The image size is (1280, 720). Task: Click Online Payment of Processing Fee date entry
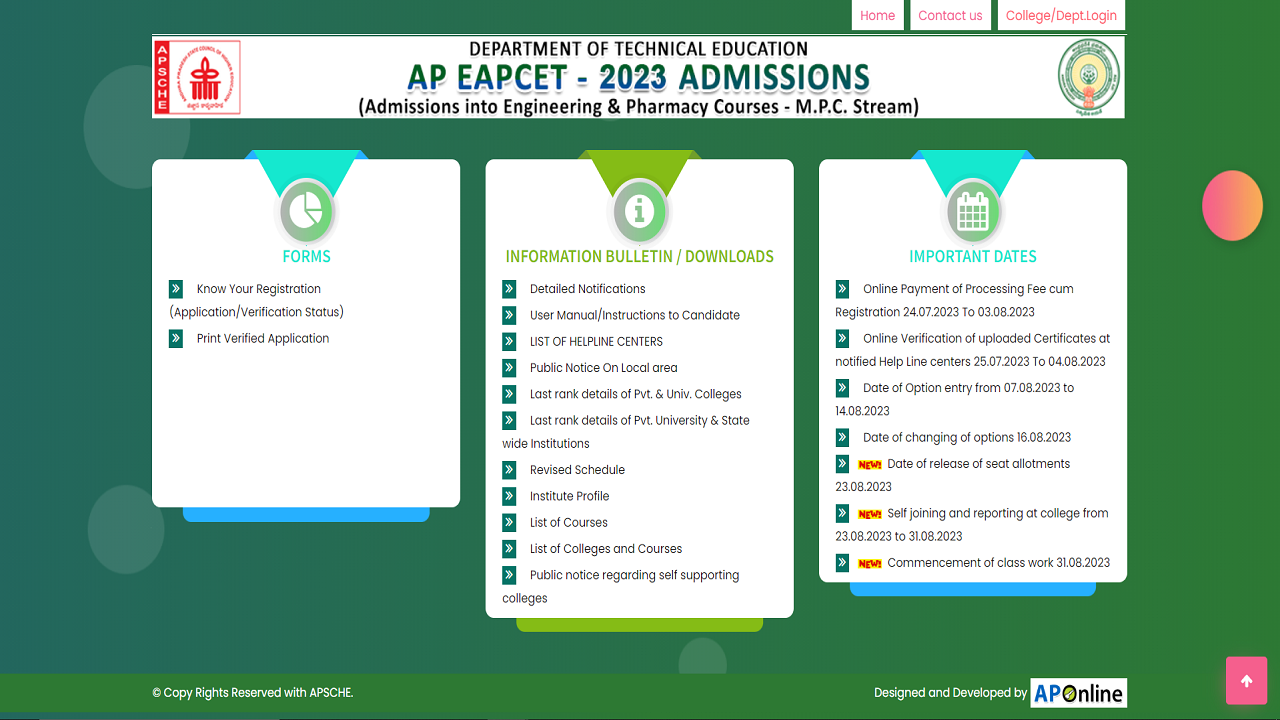pos(955,300)
